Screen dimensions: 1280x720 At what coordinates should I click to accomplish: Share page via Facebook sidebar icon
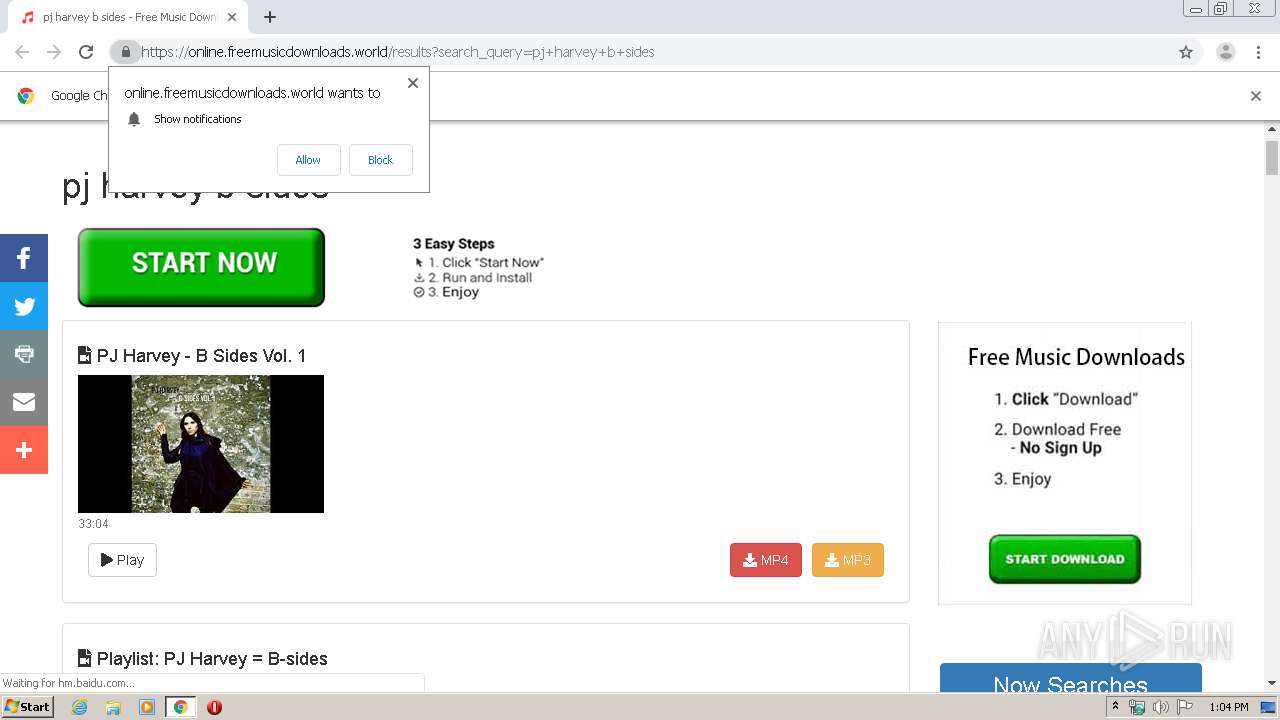[x=24, y=259]
